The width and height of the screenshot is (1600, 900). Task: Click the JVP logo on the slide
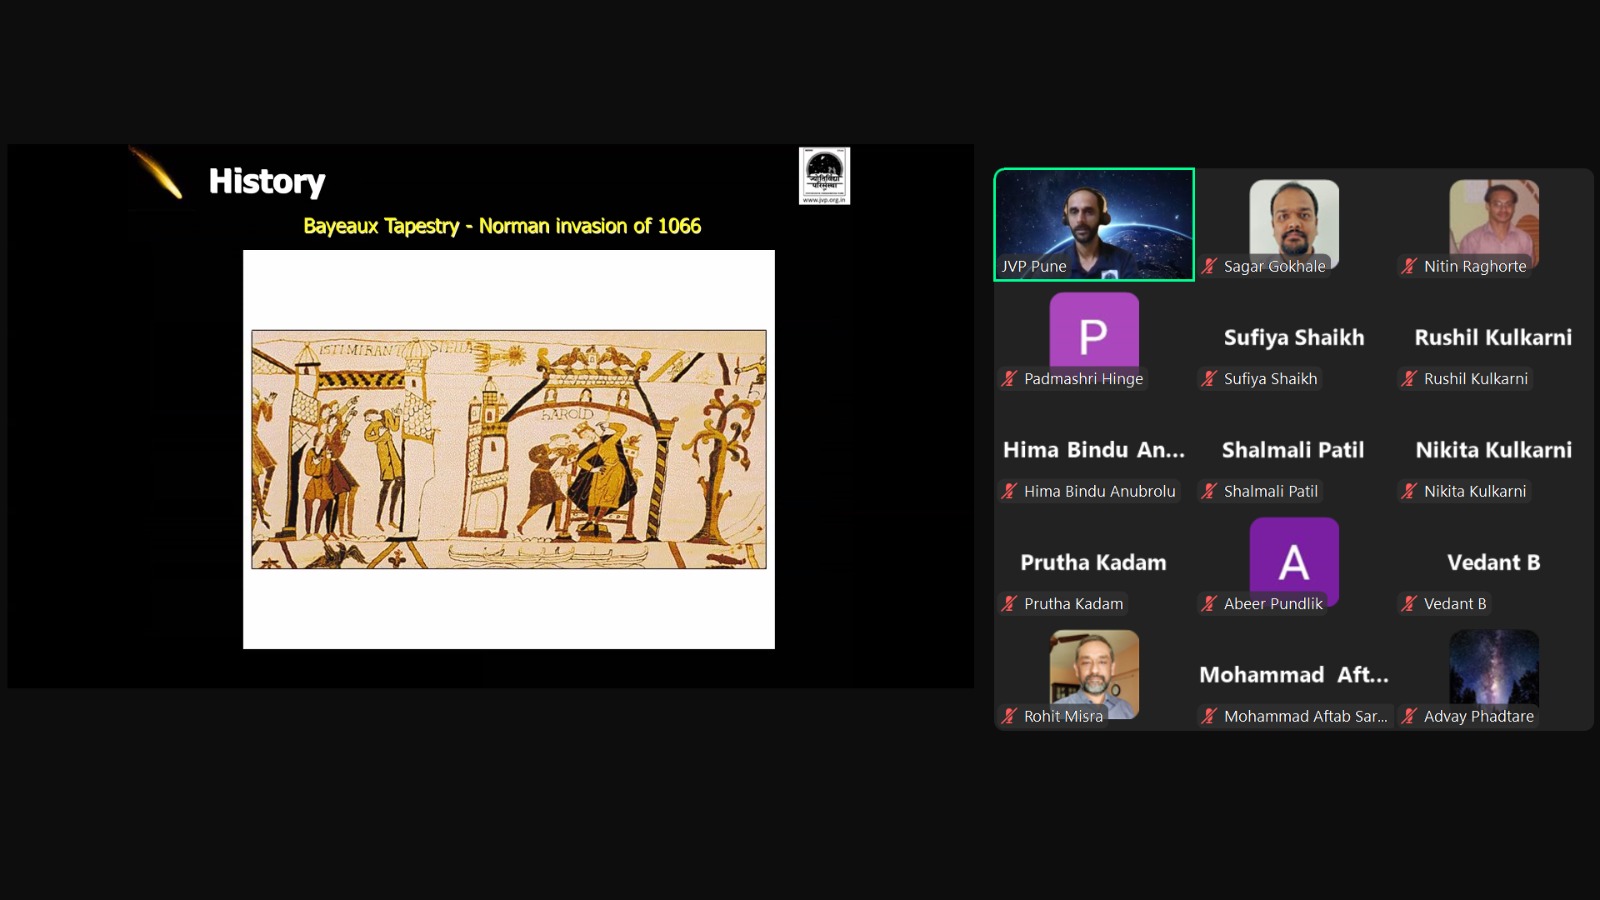point(825,176)
